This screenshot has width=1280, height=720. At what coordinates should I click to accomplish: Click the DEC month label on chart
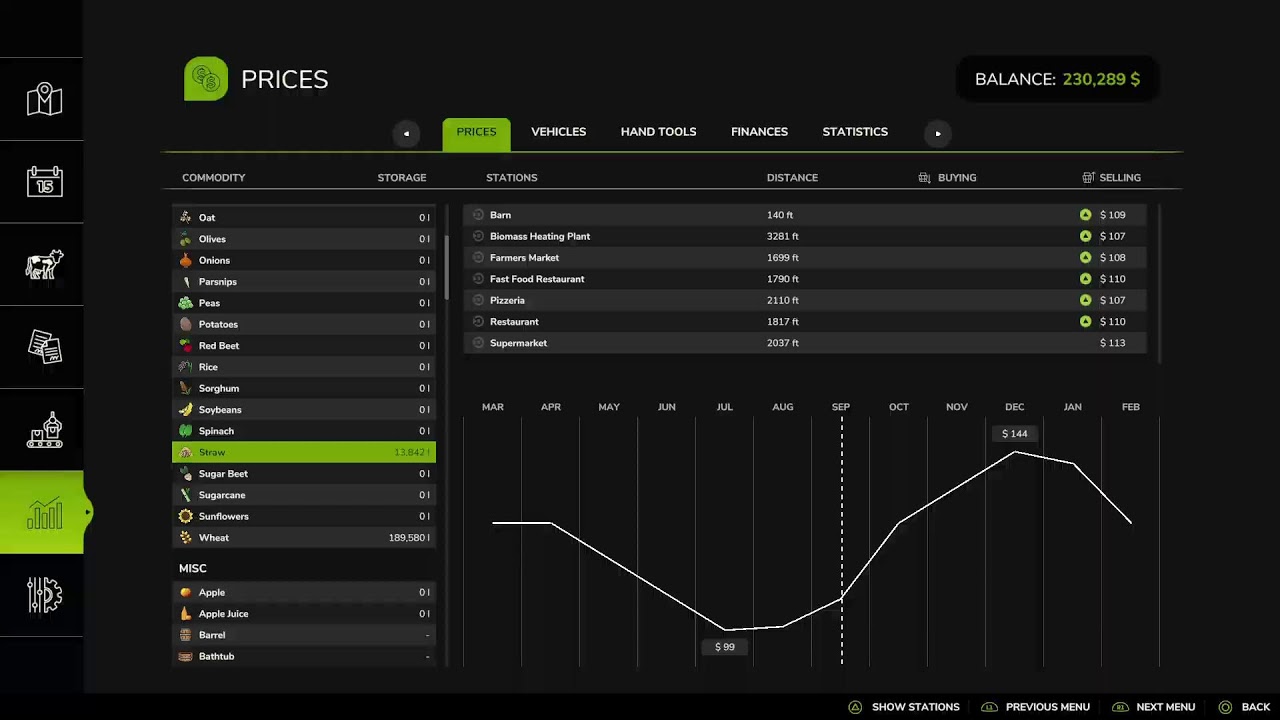(x=1014, y=407)
